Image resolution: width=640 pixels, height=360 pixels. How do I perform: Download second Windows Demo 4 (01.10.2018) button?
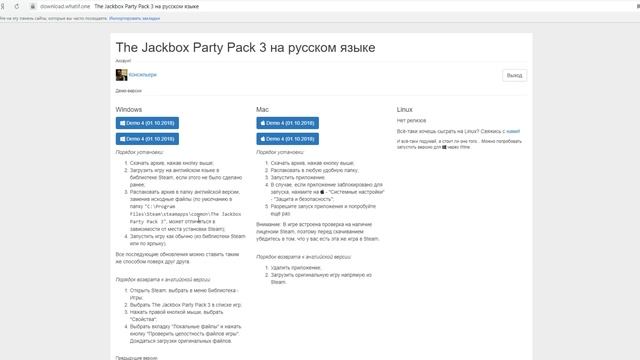[147, 139]
